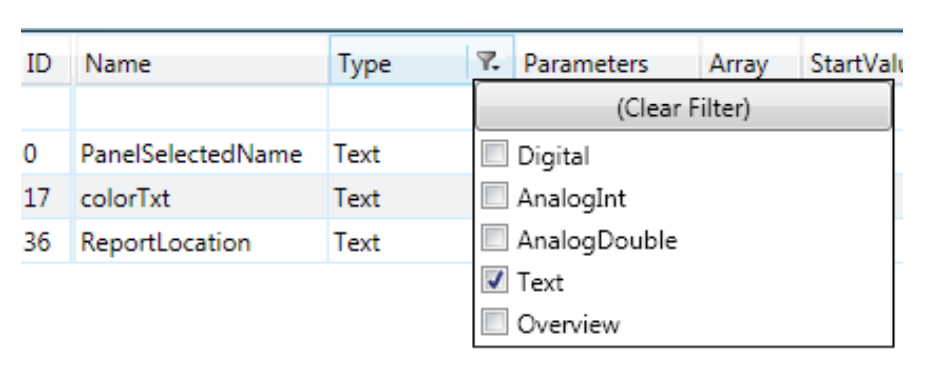926x368 pixels.
Task: Sort by the Name column header
Action: tap(201, 61)
